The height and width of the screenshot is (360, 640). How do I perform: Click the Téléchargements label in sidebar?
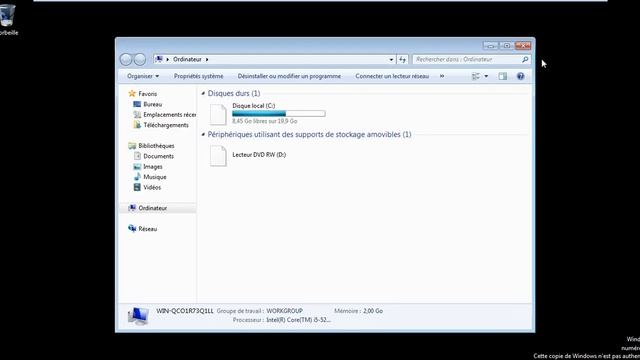point(166,125)
